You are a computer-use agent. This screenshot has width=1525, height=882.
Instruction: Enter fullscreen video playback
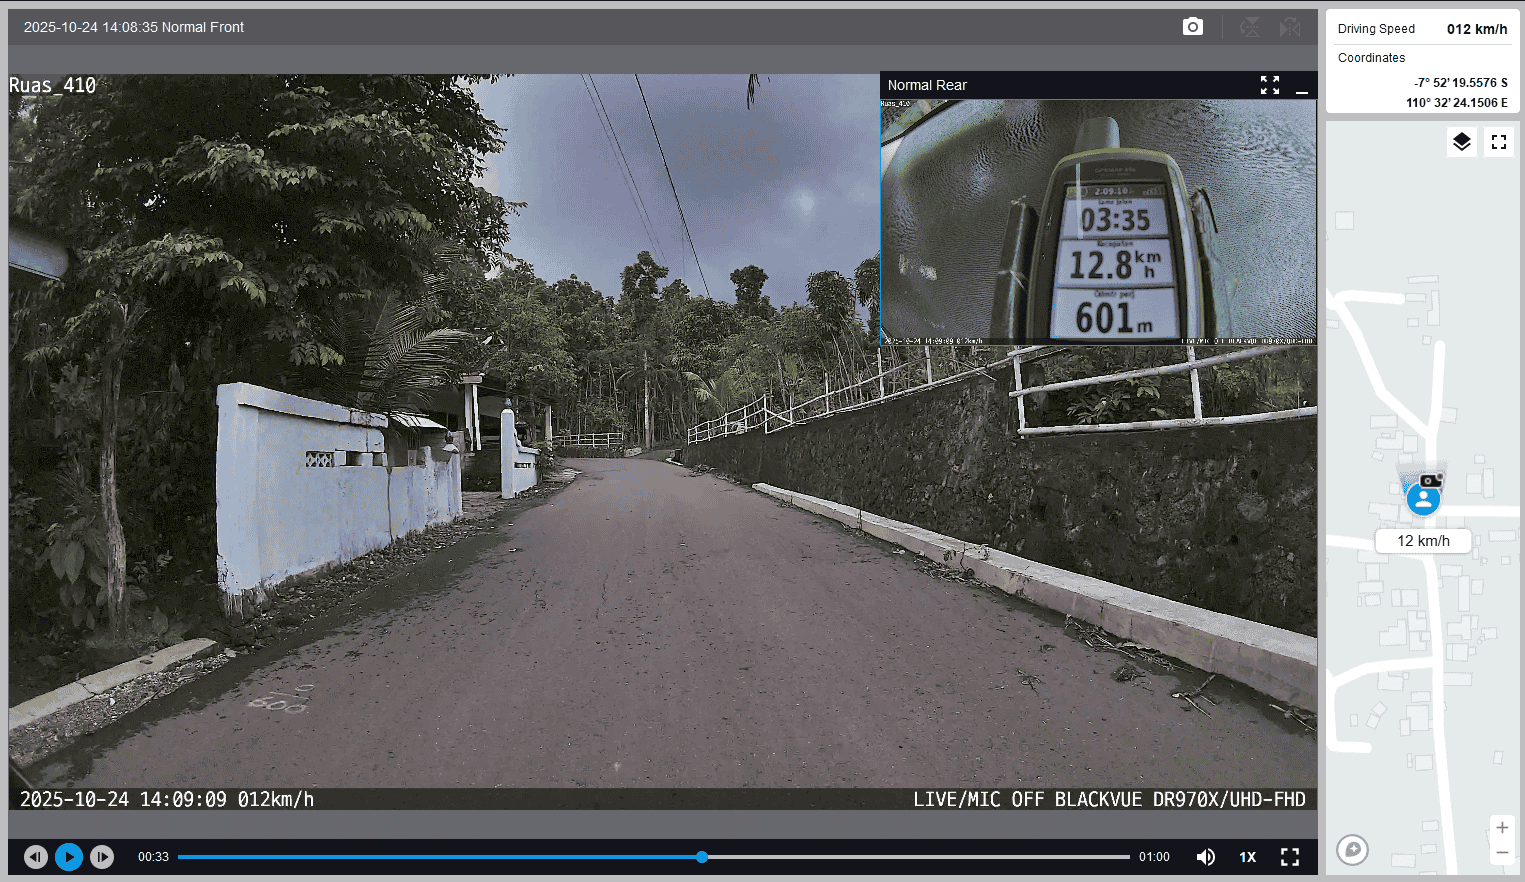pyautogui.click(x=1290, y=857)
